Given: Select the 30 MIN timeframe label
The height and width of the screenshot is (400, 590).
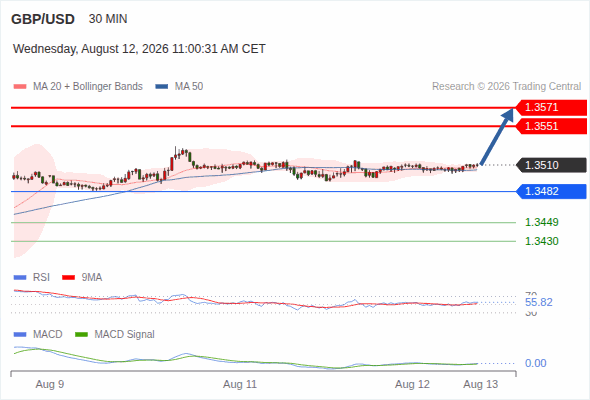Looking at the screenshot, I should pos(108,19).
